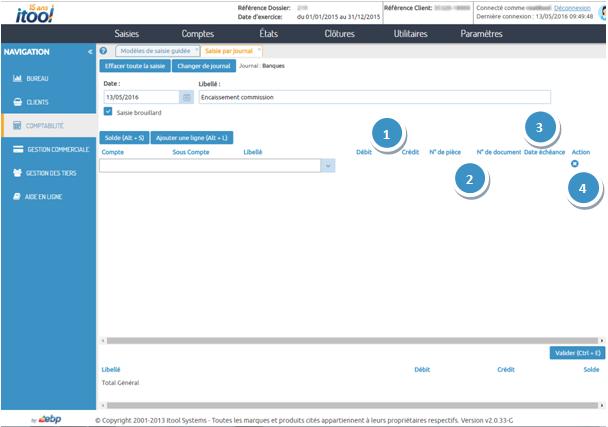
Task: Click the Valider (Ctrl + E) button
Action: (x=577, y=353)
